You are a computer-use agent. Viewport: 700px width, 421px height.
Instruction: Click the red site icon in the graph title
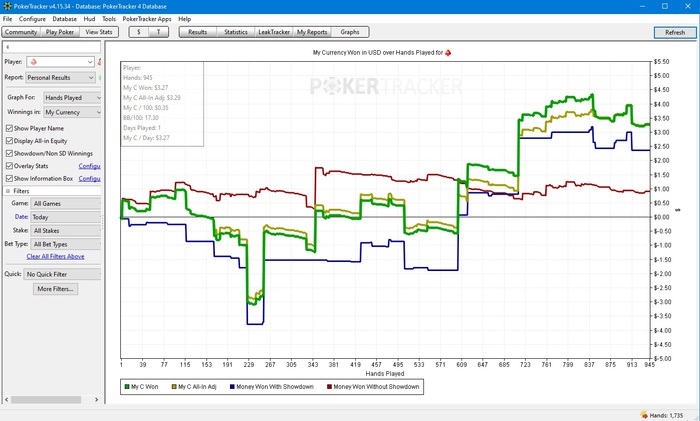click(x=448, y=53)
